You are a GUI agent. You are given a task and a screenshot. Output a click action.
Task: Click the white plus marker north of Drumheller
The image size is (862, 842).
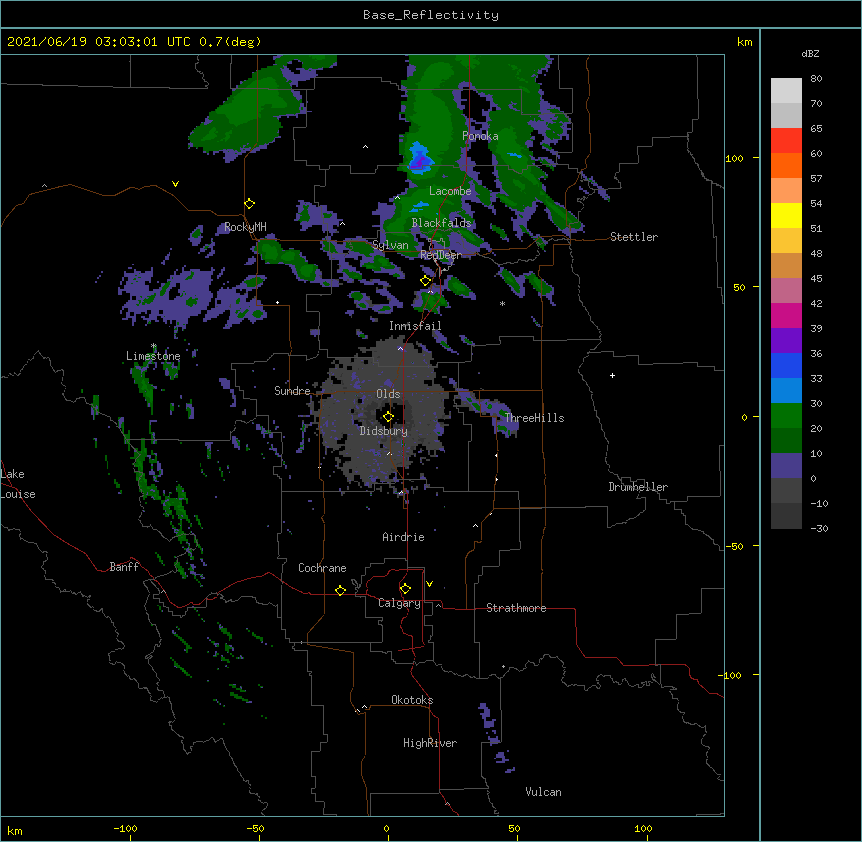coord(612,375)
